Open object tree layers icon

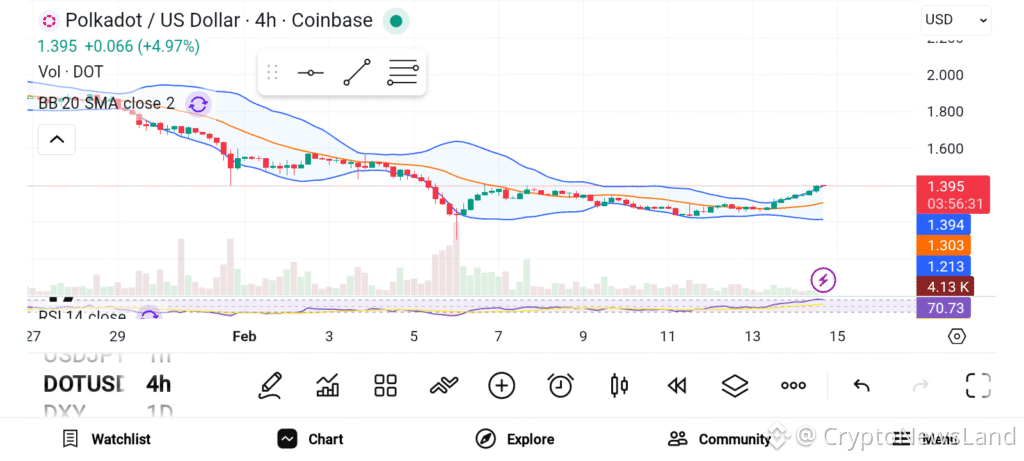[735, 385]
